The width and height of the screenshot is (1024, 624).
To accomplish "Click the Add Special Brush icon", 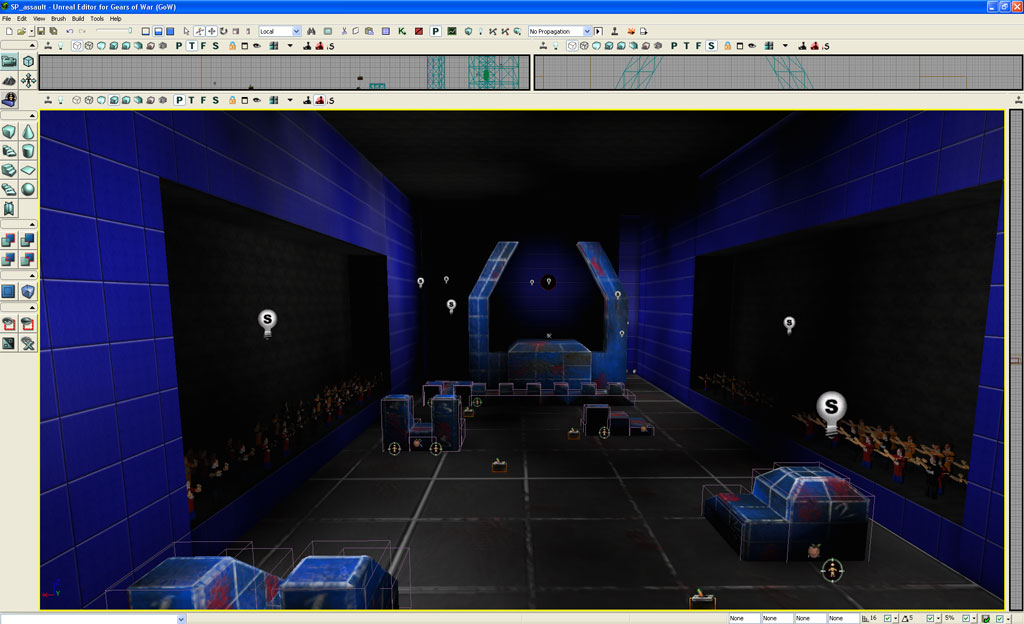I will tap(9, 291).
